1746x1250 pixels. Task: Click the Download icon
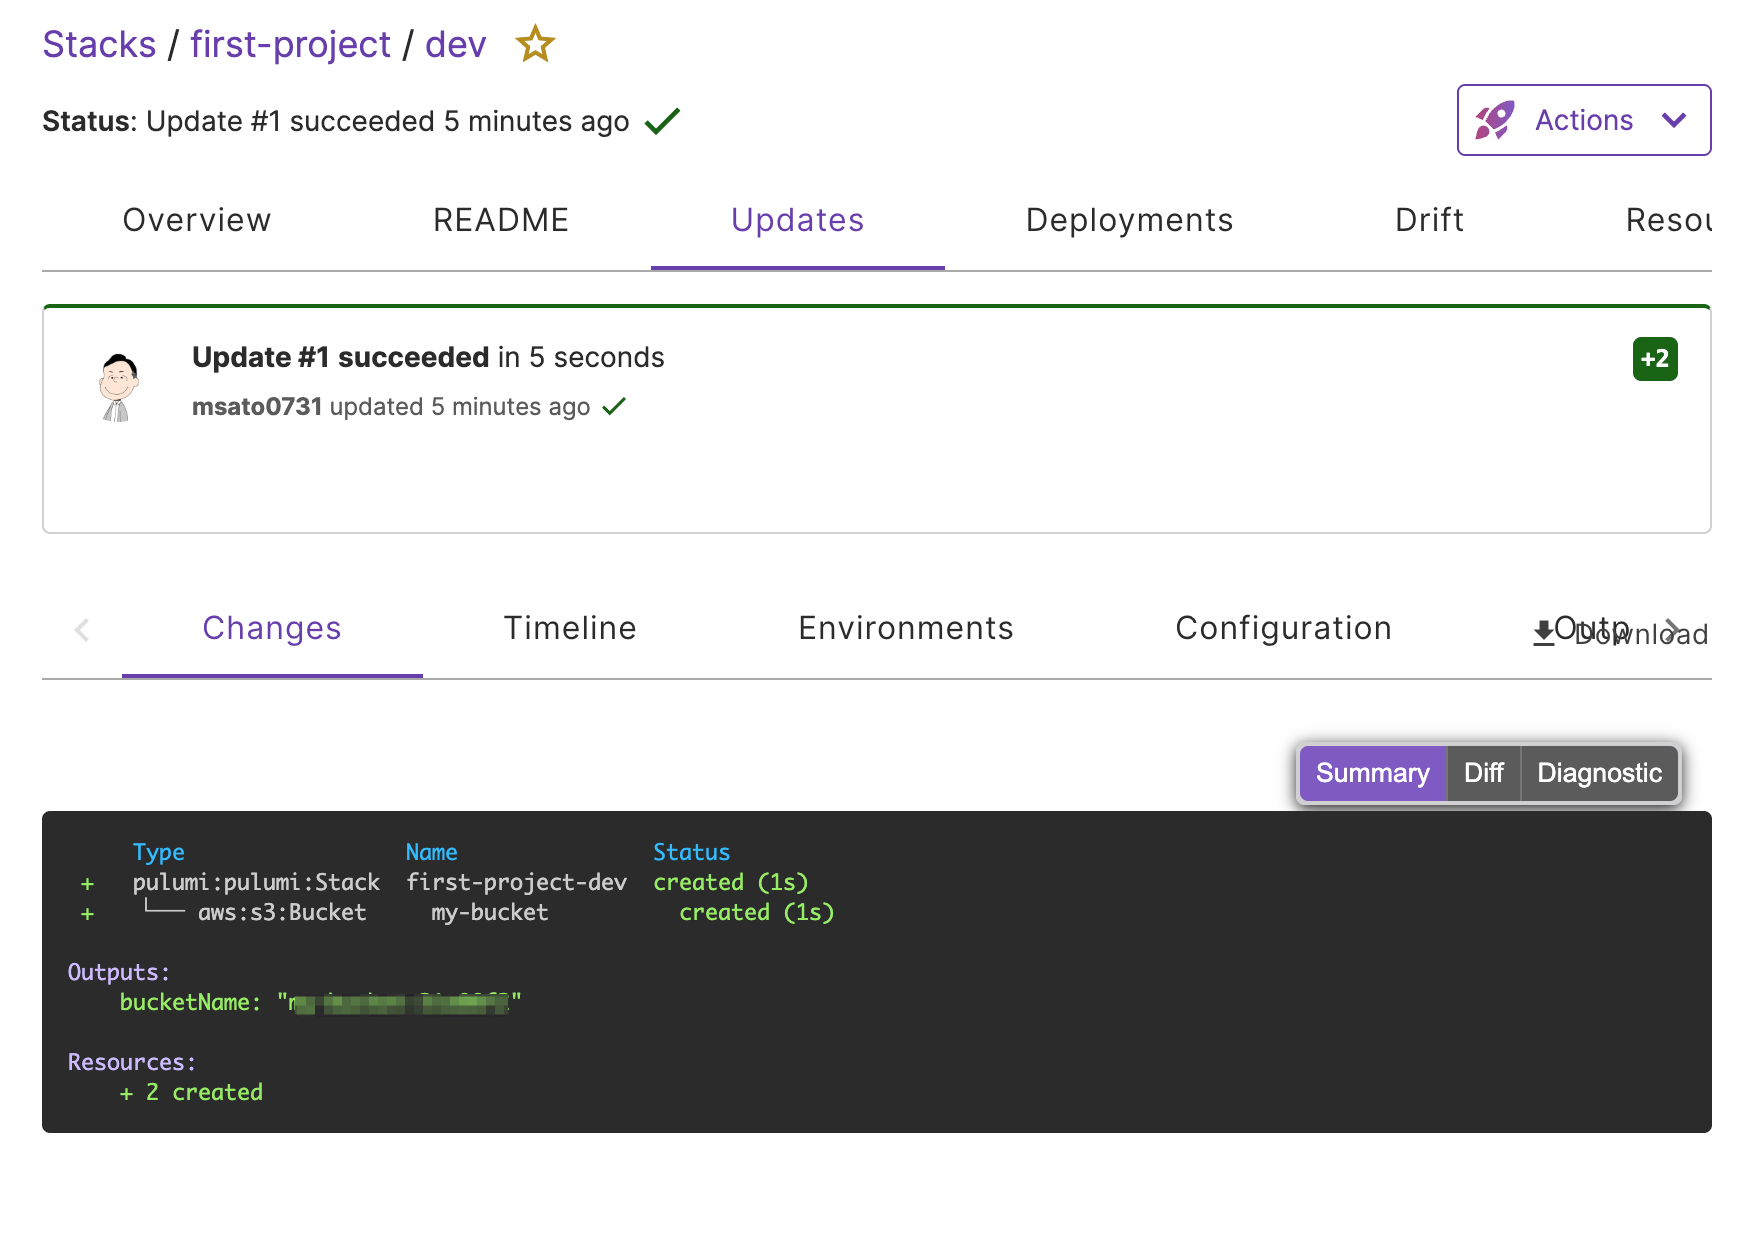tap(1544, 632)
